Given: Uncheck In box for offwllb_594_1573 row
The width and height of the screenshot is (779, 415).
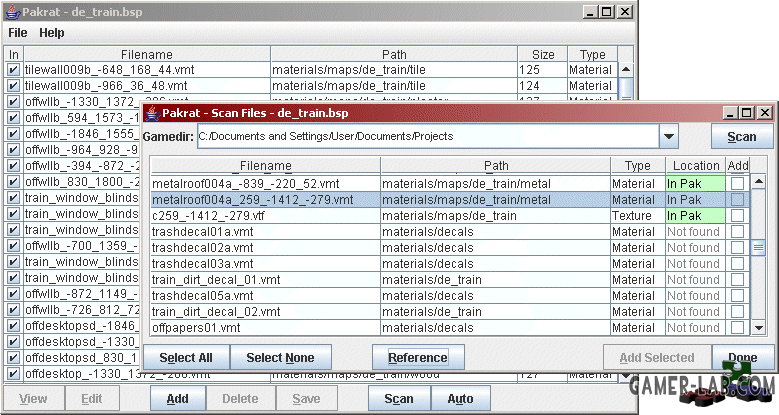Looking at the screenshot, I should pos(13,117).
